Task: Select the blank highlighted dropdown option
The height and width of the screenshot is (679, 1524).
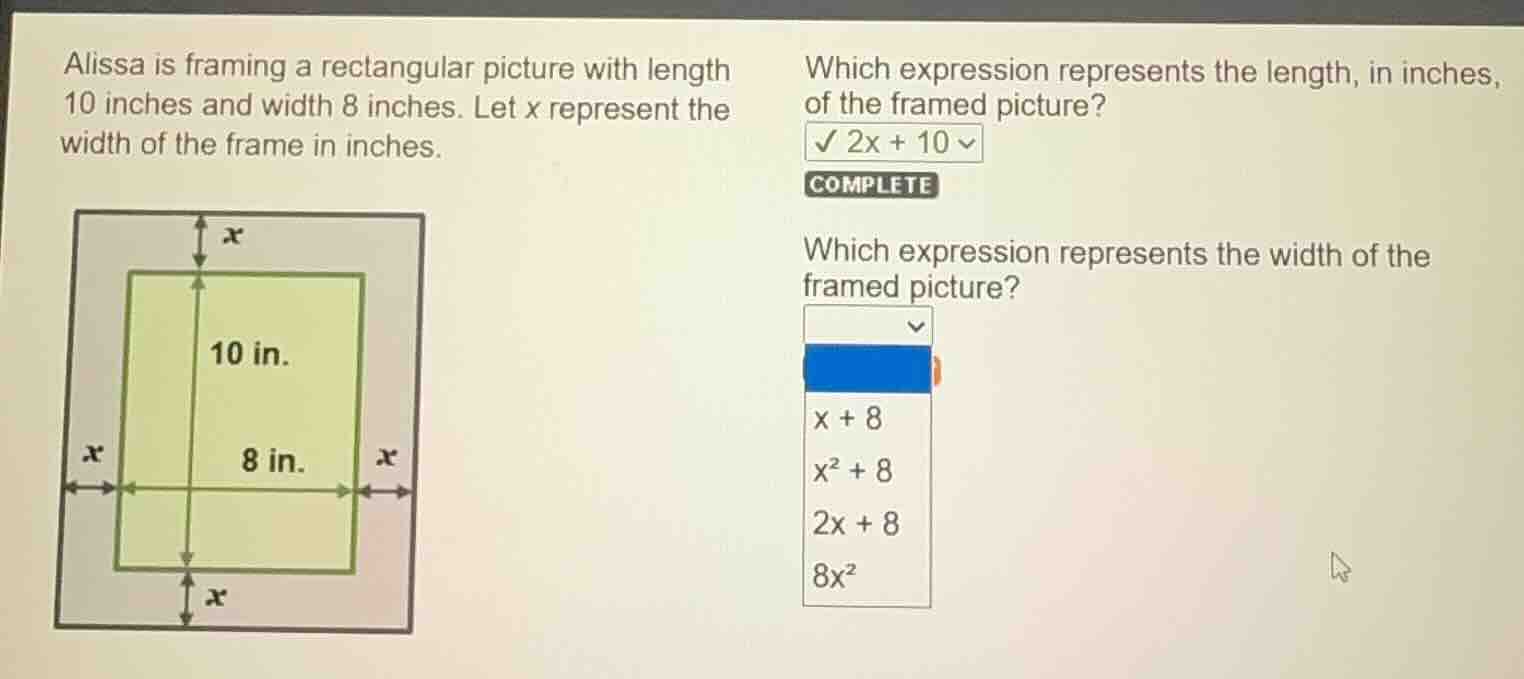Action: point(866,369)
